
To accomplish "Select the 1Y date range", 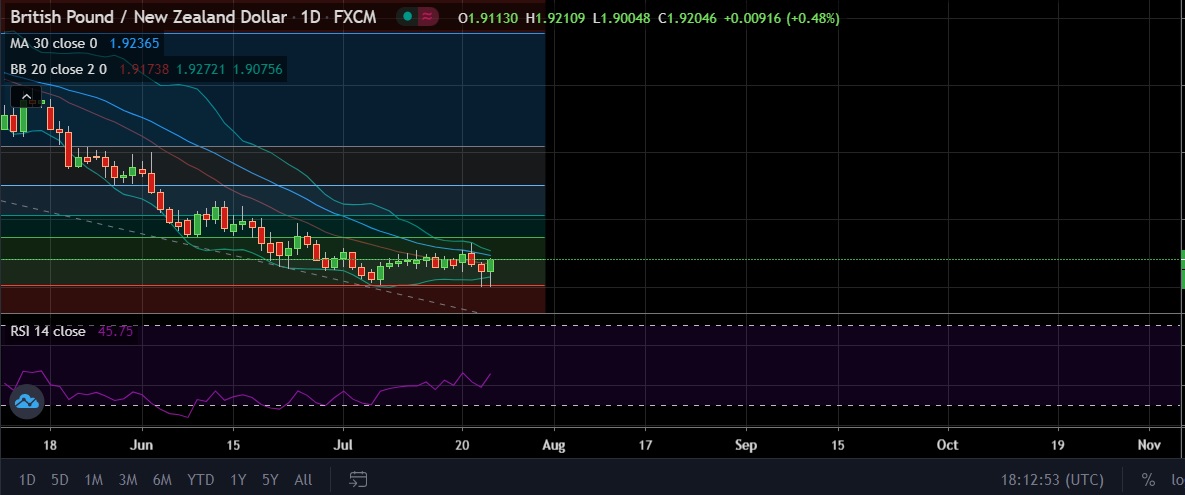I will [238, 479].
